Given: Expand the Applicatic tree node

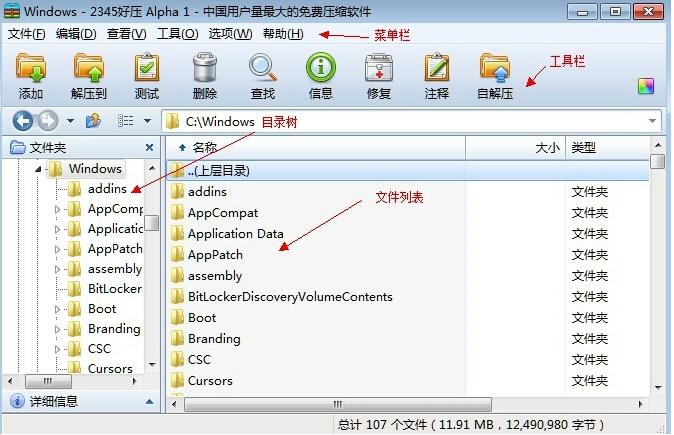Looking at the screenshot, I should 57,230.
